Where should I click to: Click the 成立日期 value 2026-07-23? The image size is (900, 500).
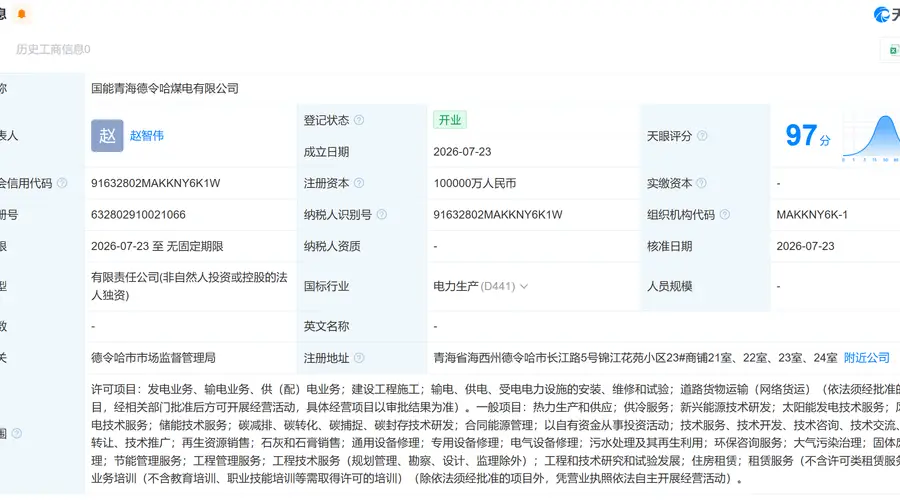point(462,152)
